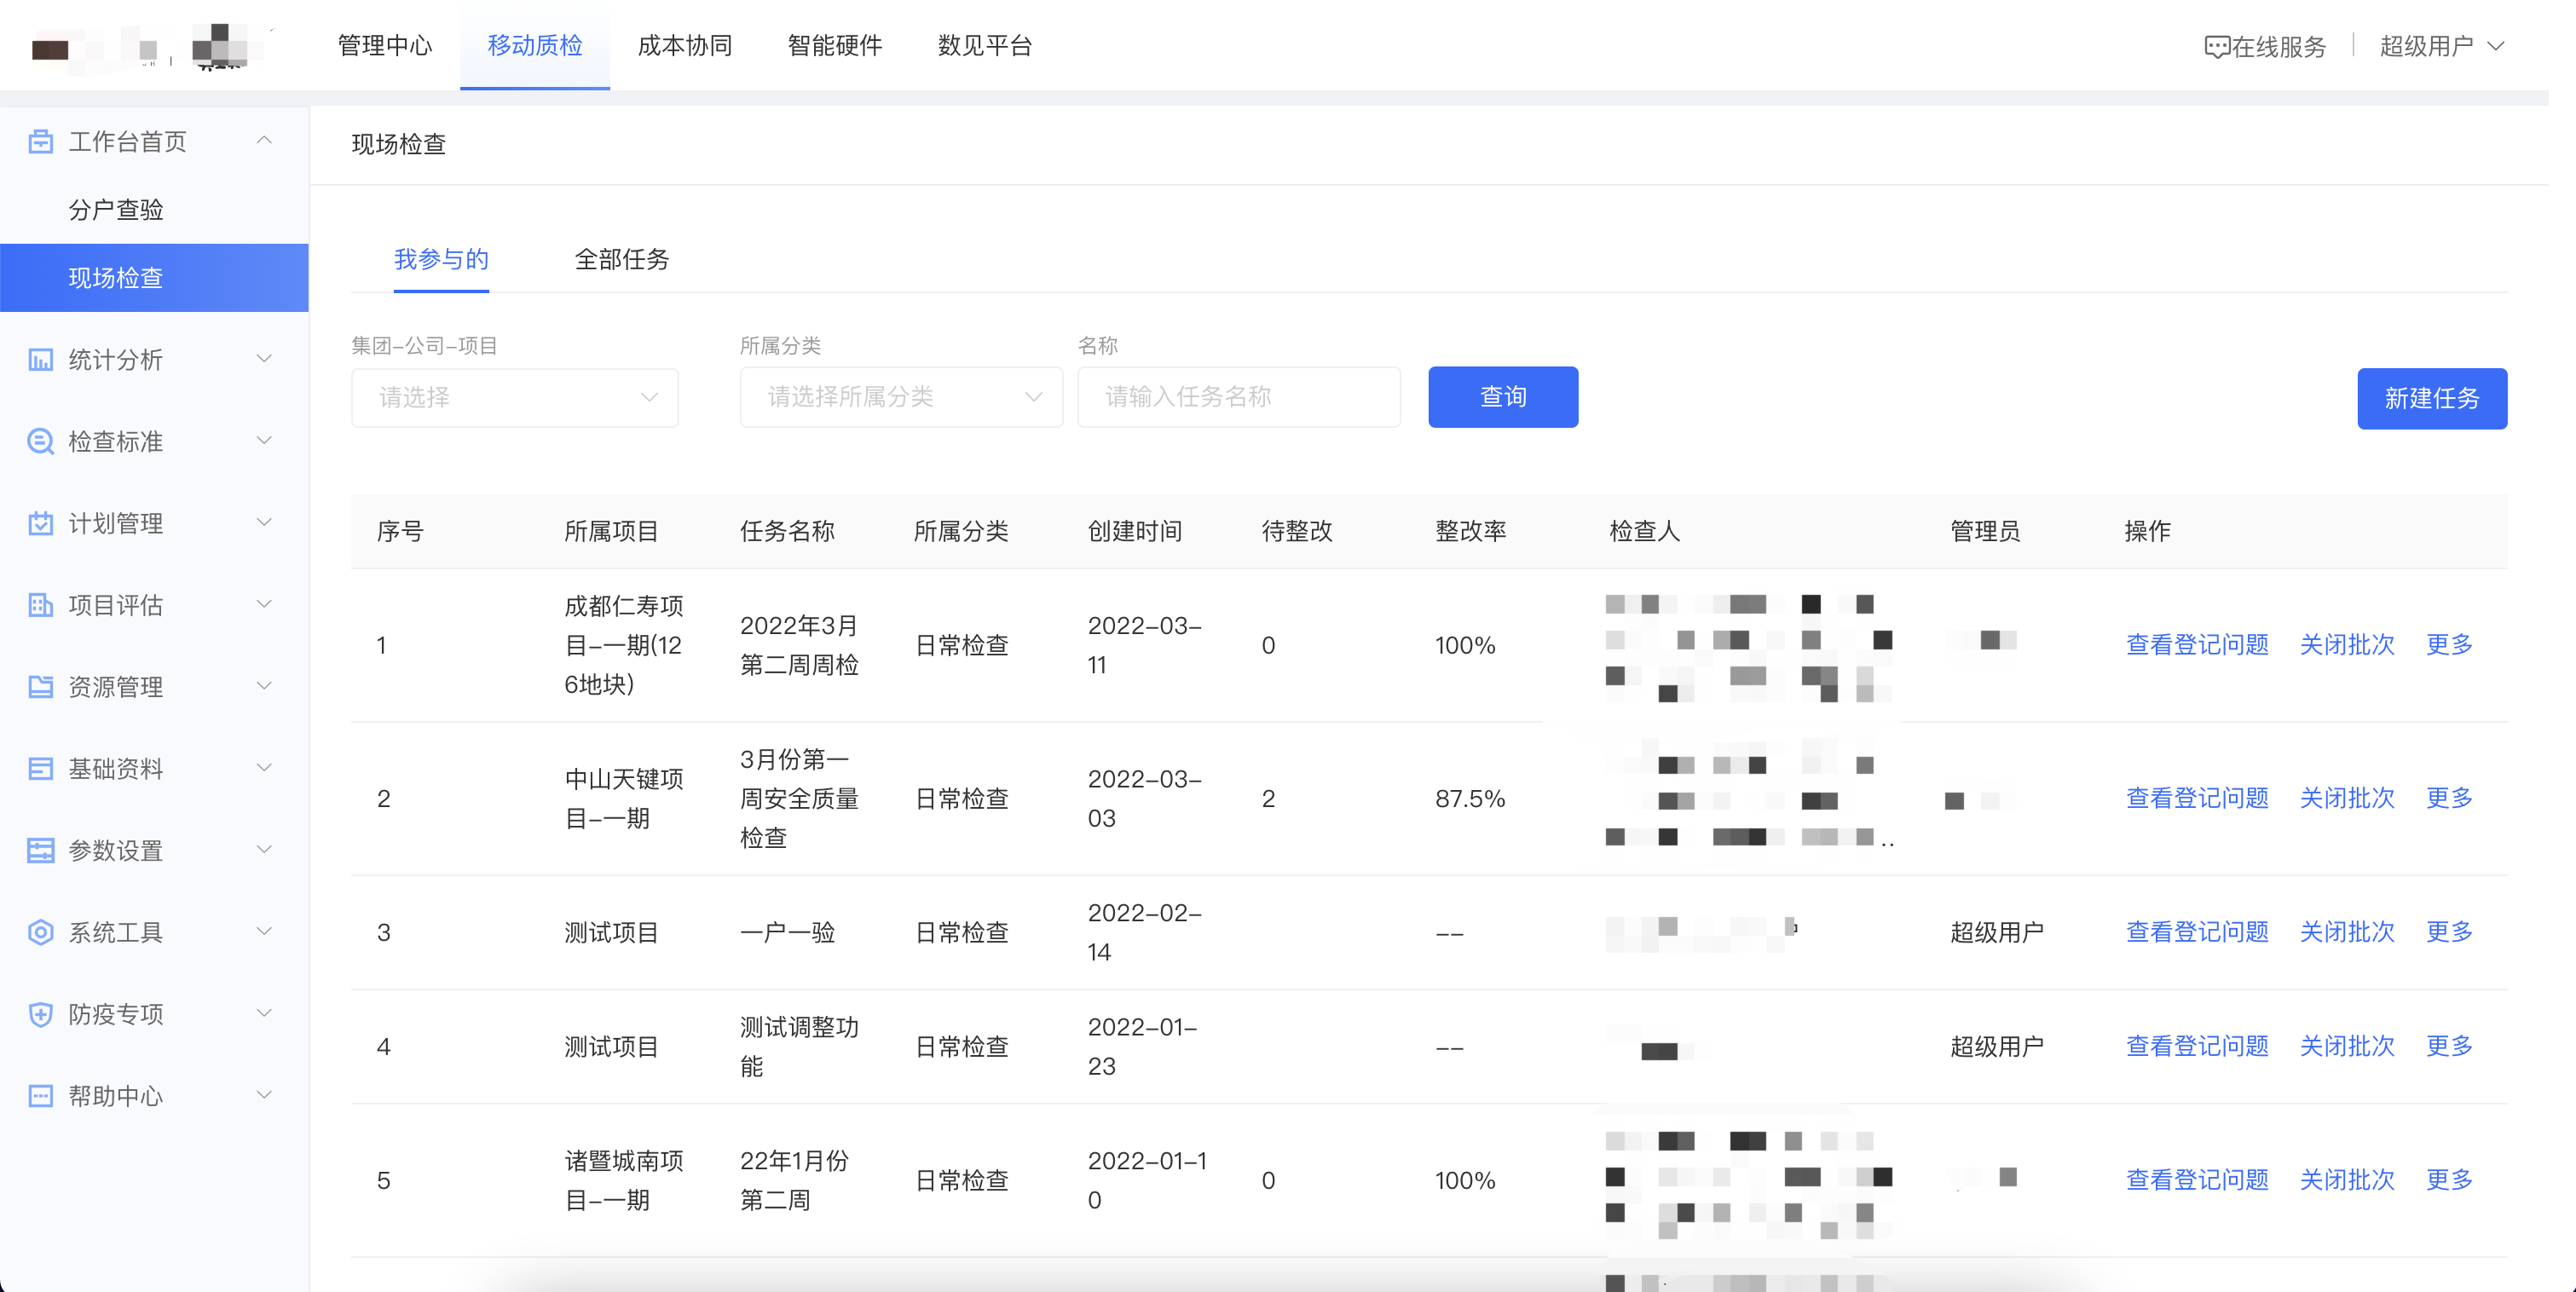Image resolution: width=2576 pixels, height=1292 pixels.
Task: View 查看登记问题 for the 测试调整功能 task
Action: pyautogui.click(x=2197, y=1046)
